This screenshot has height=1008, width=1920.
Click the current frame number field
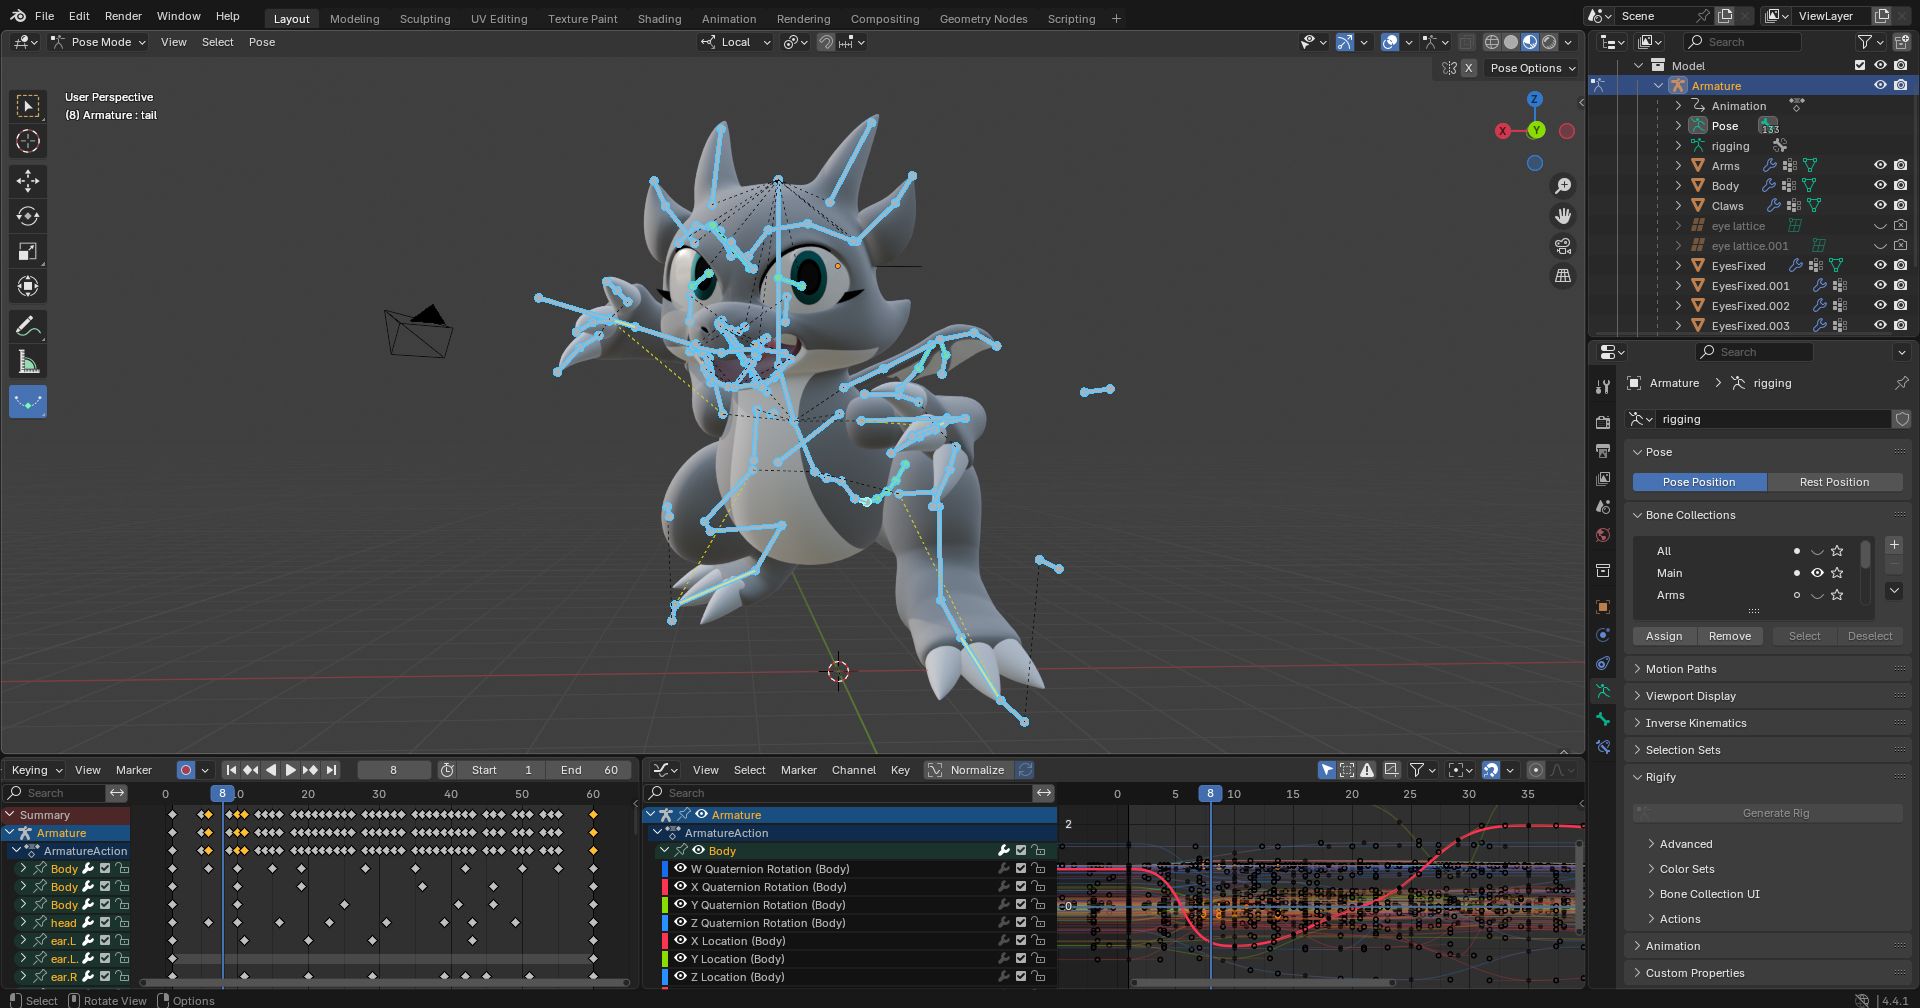pos(394,770)
